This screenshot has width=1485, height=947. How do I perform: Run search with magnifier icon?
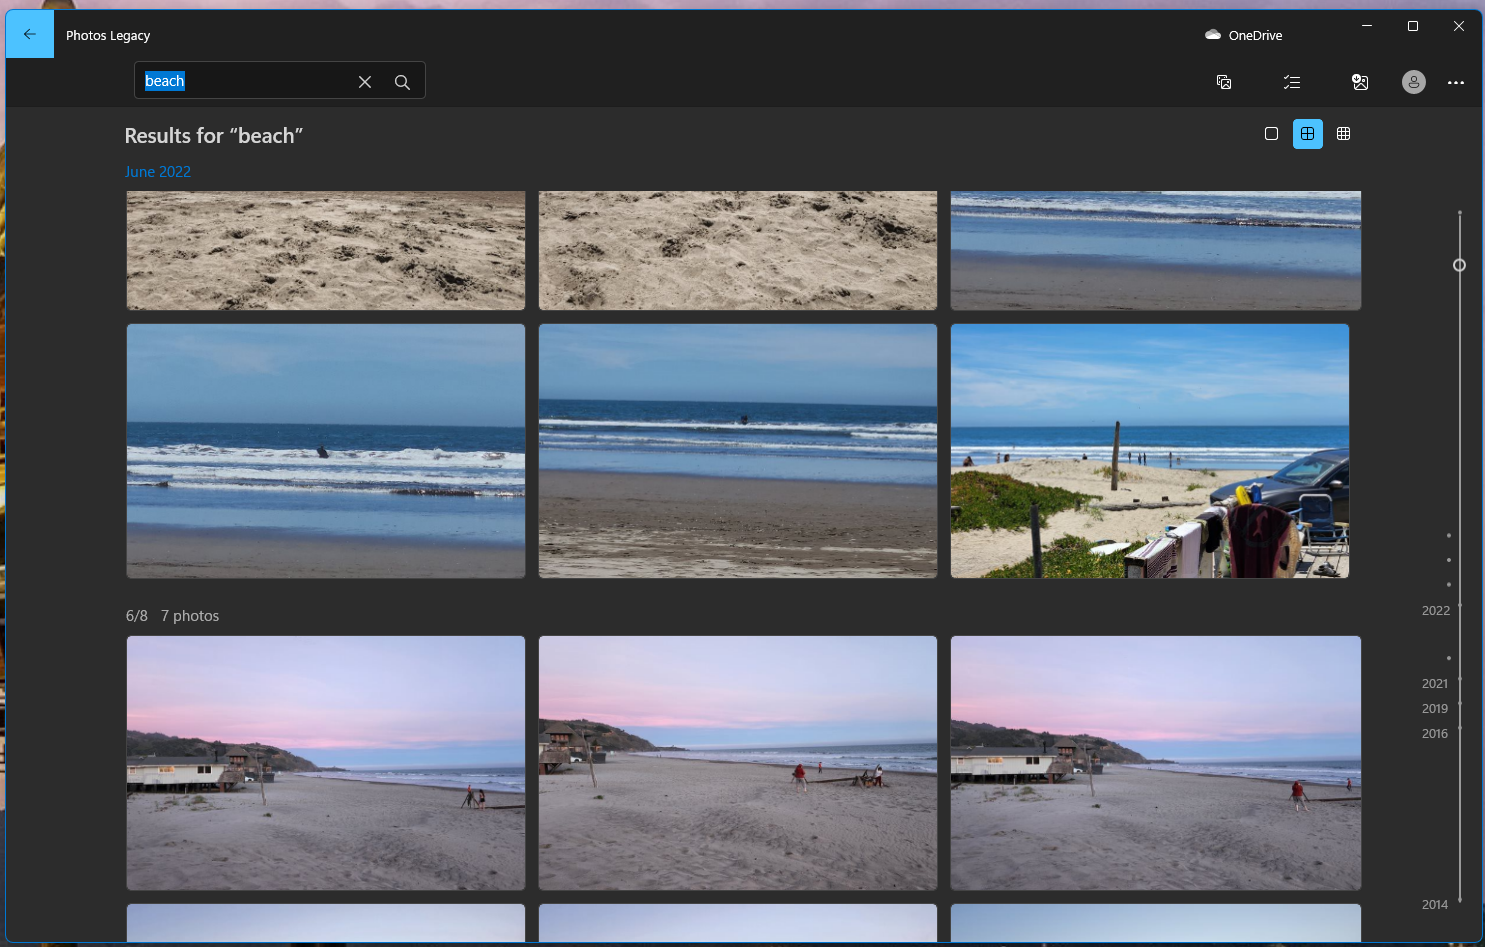click(x=402, y=82)
